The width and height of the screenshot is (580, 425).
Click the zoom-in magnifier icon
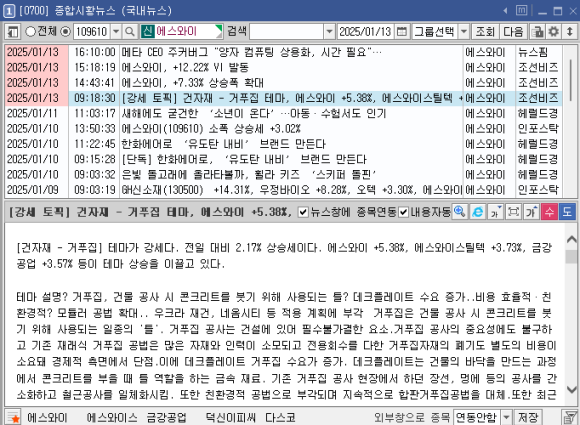(x=459, y=212)
